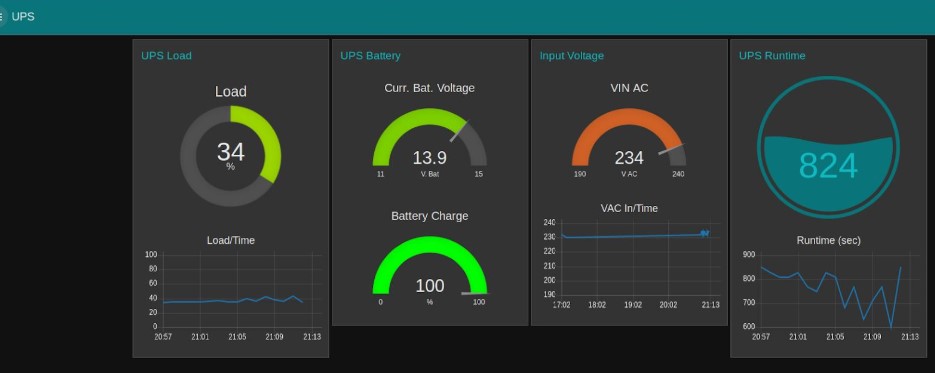This screenshot has width=935, height=373.
Task: Click the 17:02 label on VAC In/Time axis
Action: [561, 304]
